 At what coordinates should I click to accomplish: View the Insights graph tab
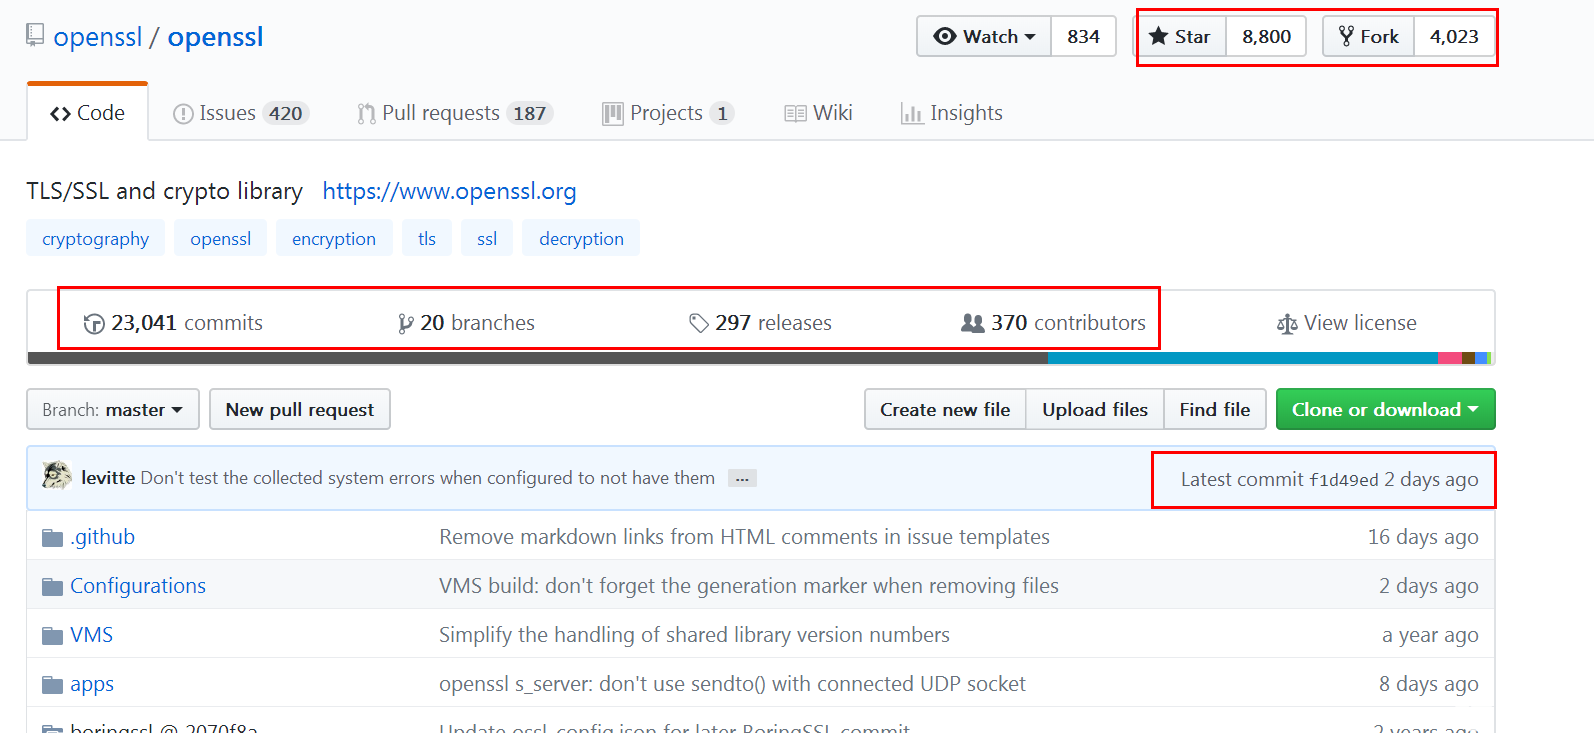(x=952, y=113)
